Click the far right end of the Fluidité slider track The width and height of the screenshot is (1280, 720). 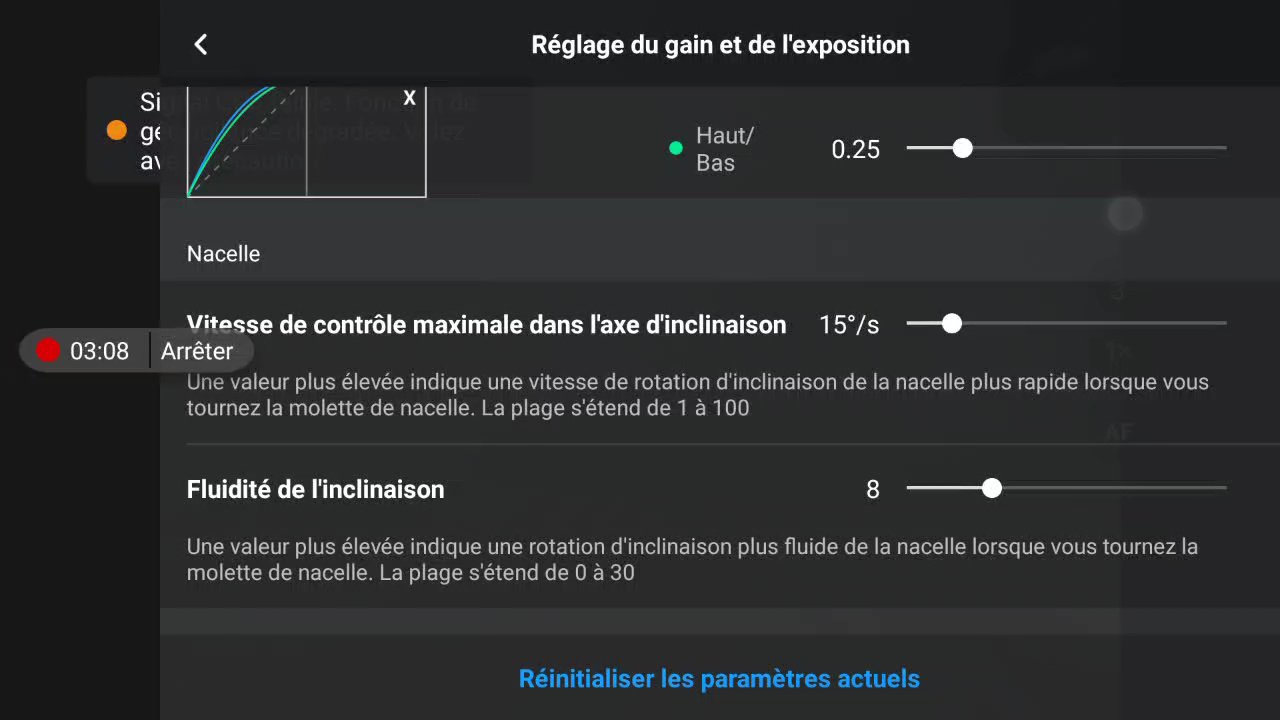pos(1222,488)
